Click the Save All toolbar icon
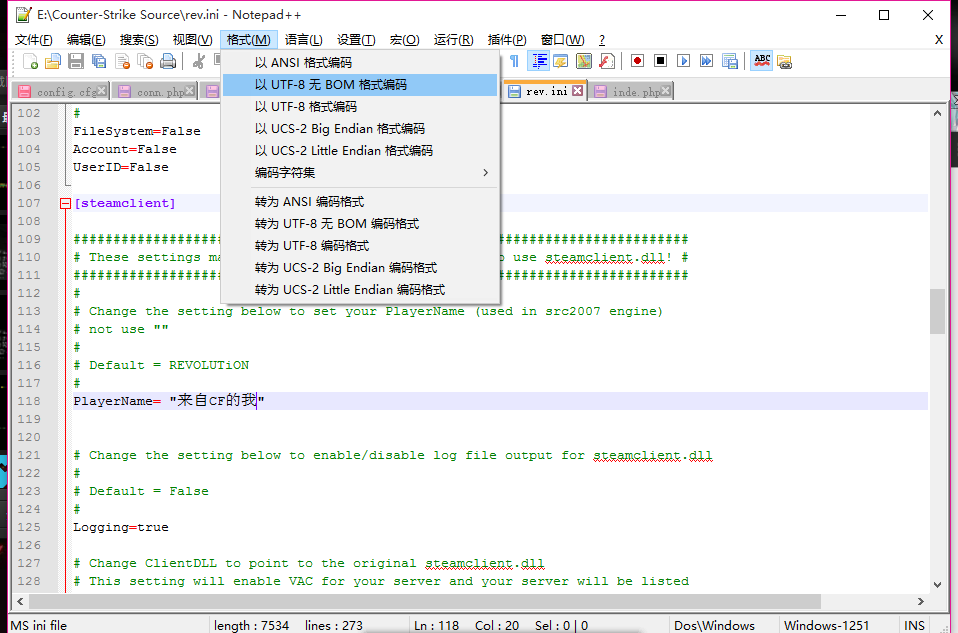 (x=99, y=61)
